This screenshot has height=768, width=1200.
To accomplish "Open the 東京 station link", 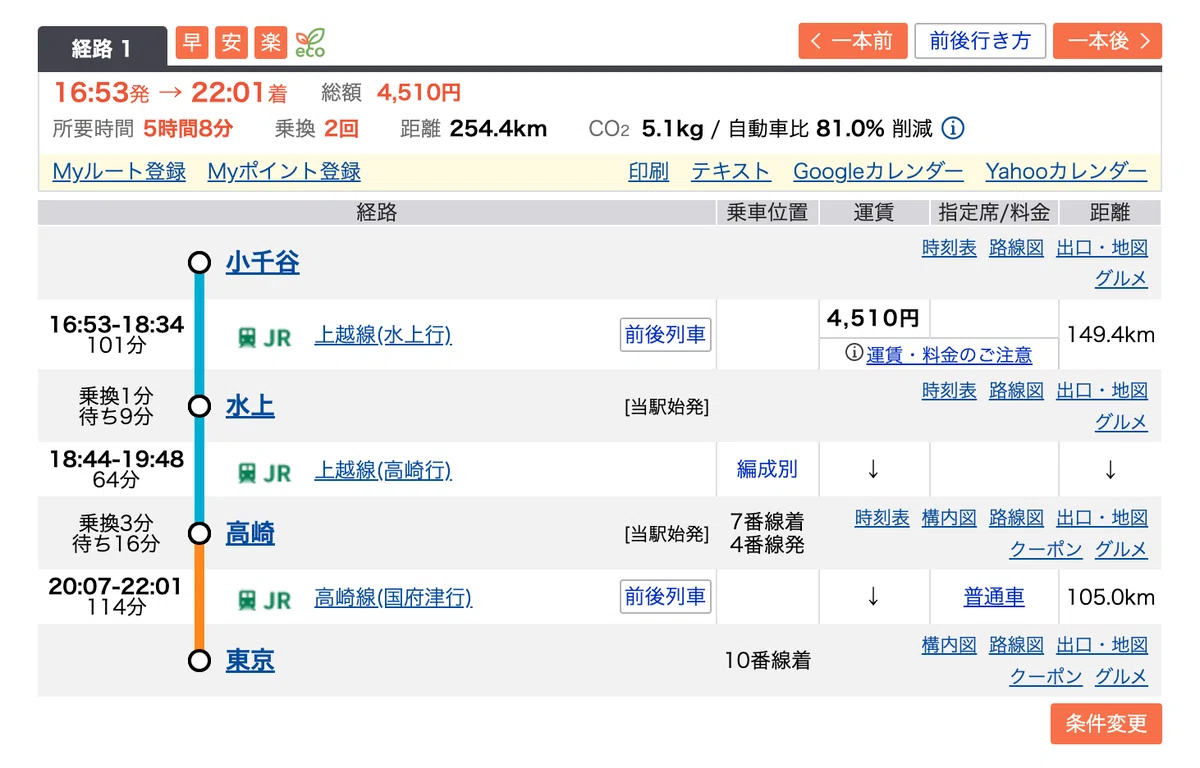I will [250, 660].
